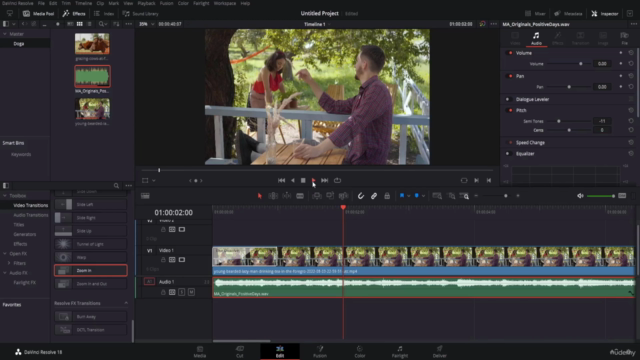Collapse the Audio FX category
640x360 pixels.
pos(5,273)
